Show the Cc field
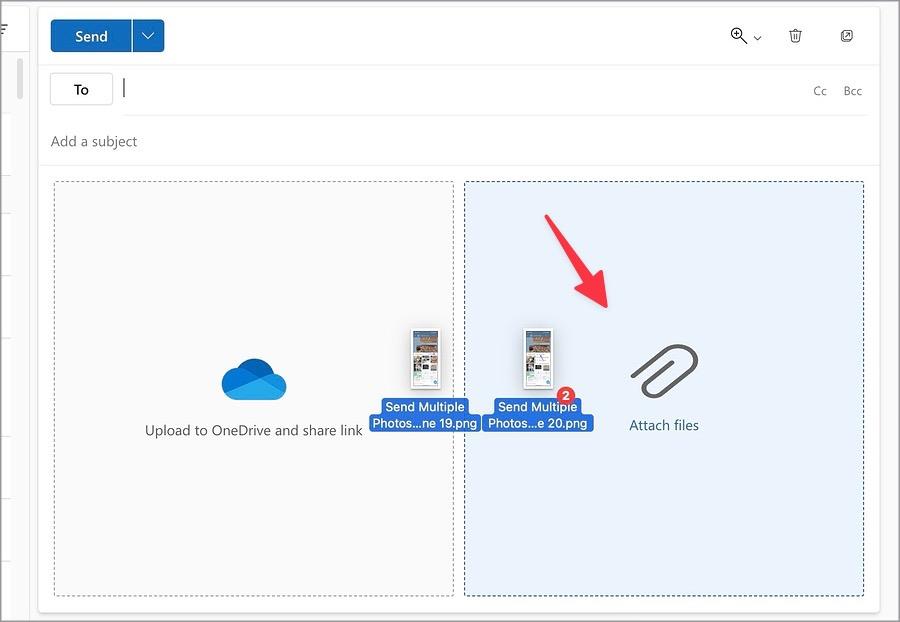Image resolution: width=900 pixels, height=622 pixels. 820,91
